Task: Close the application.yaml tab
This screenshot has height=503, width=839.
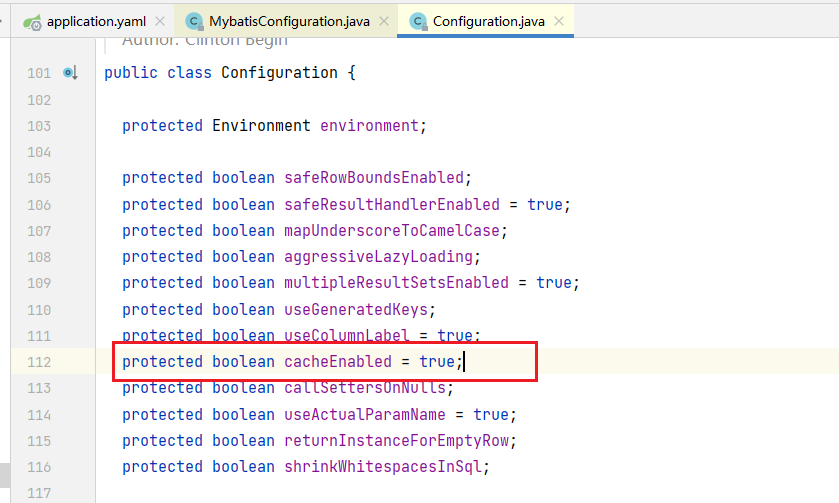Action: pos(161,21)
